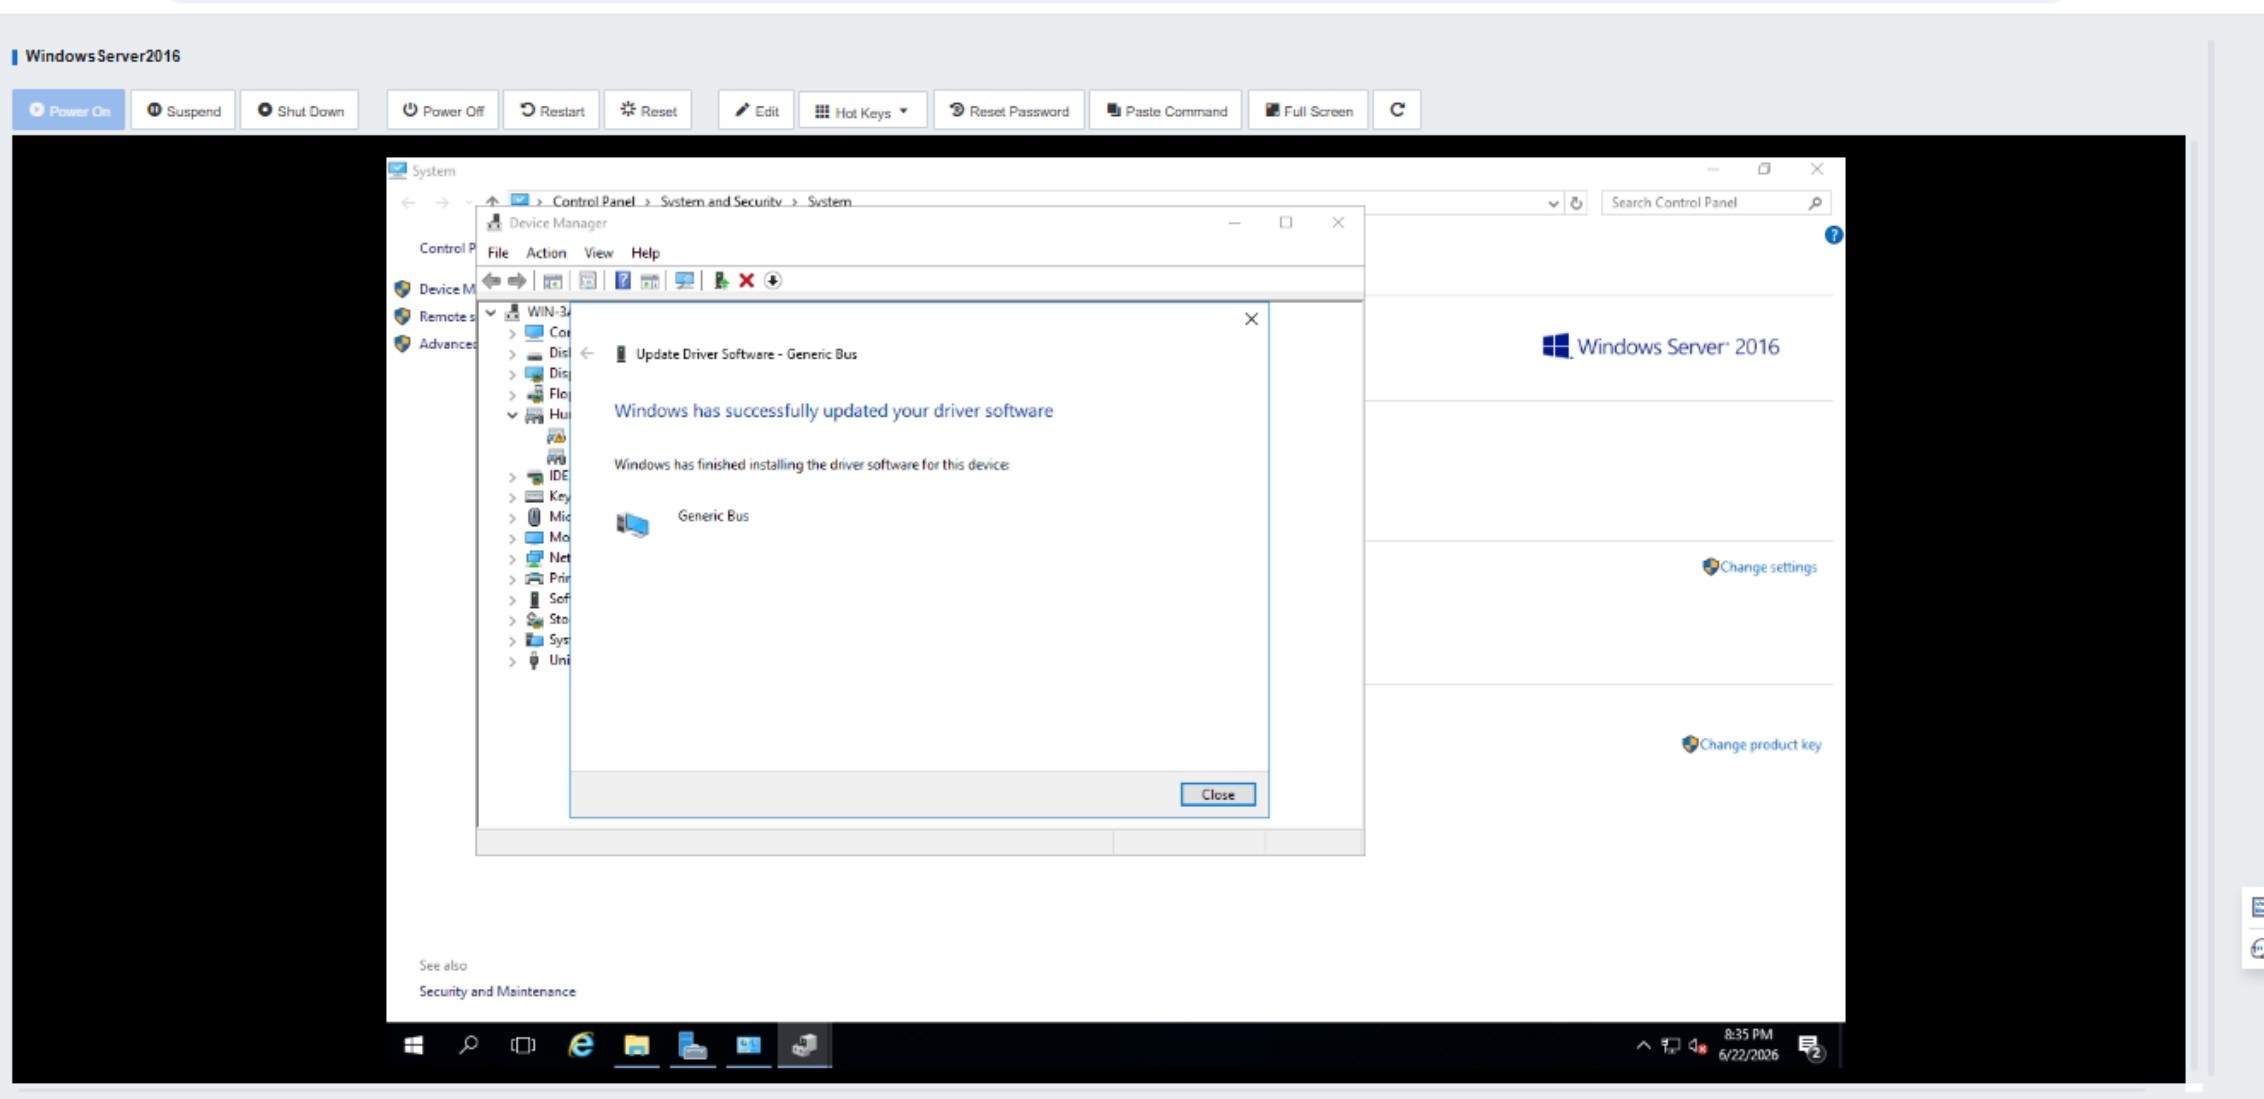
Task: Open the Help menu in Device Manager
Action: coord(645,253)
